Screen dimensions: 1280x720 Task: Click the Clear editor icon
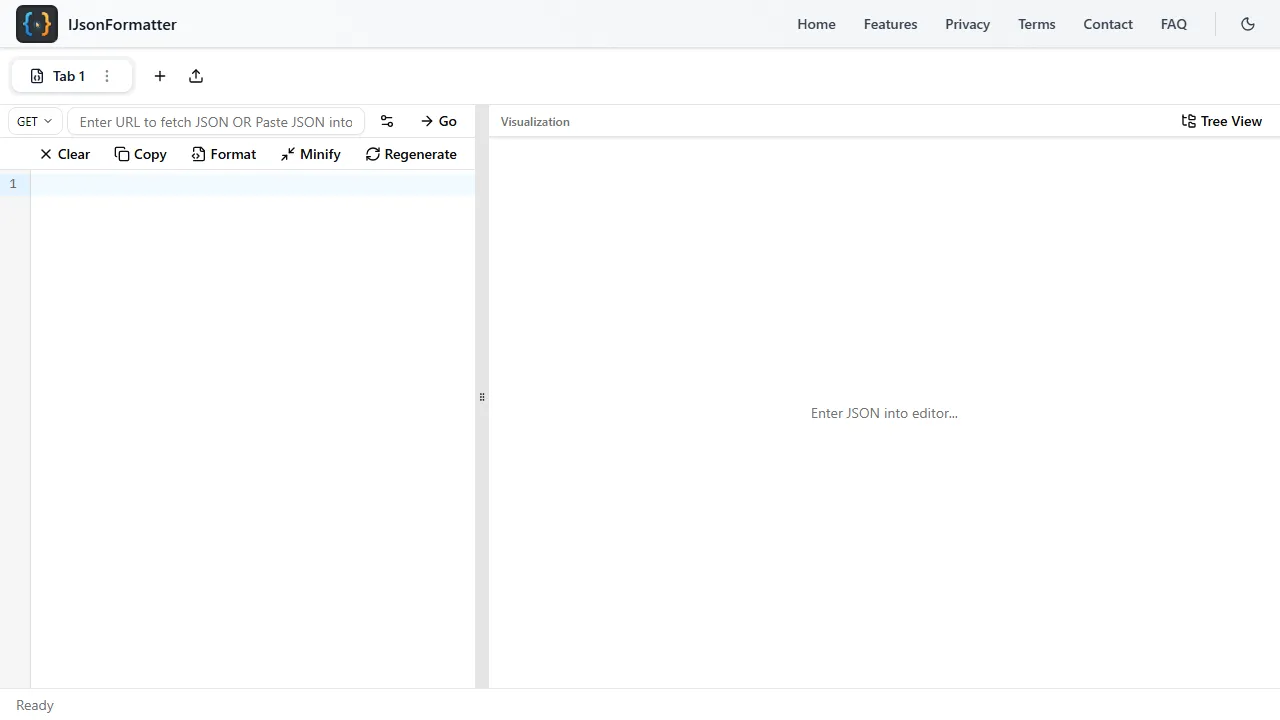coord(45,154)
